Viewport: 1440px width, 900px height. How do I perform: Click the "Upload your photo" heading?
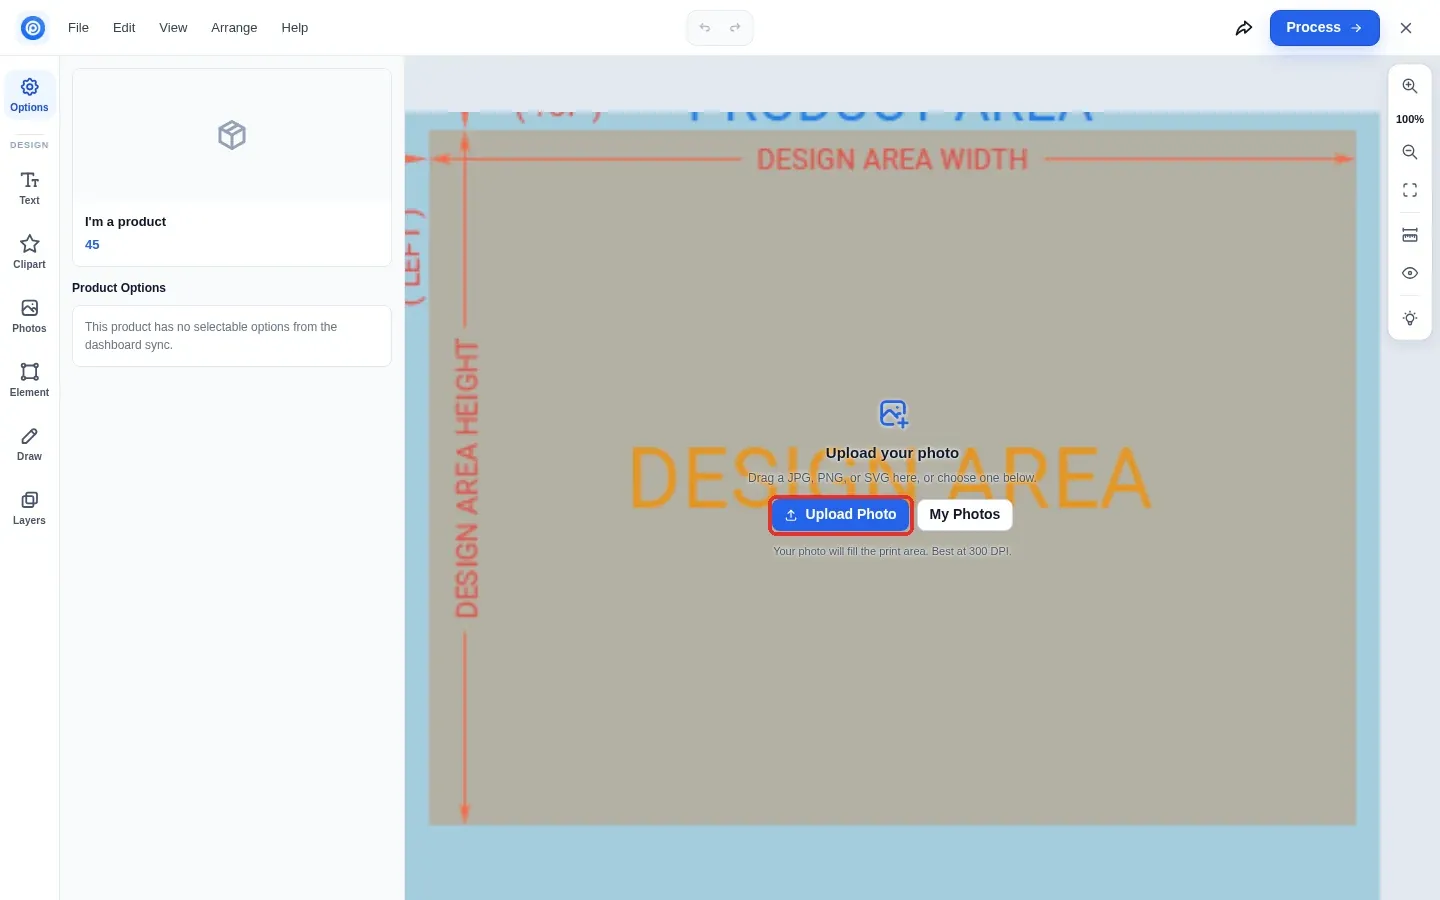[x=892, y=453]
